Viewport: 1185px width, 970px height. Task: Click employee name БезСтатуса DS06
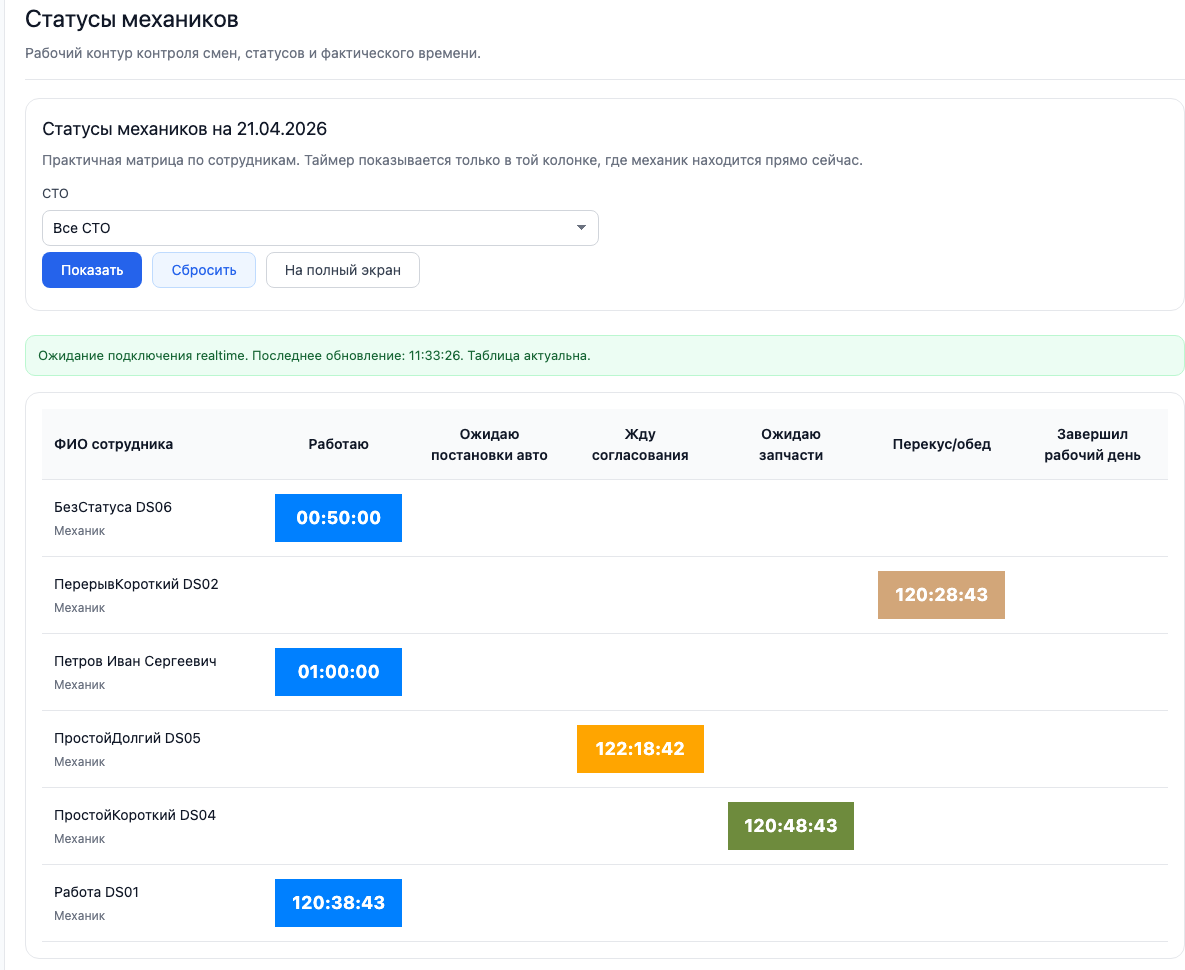coord(113,507)
